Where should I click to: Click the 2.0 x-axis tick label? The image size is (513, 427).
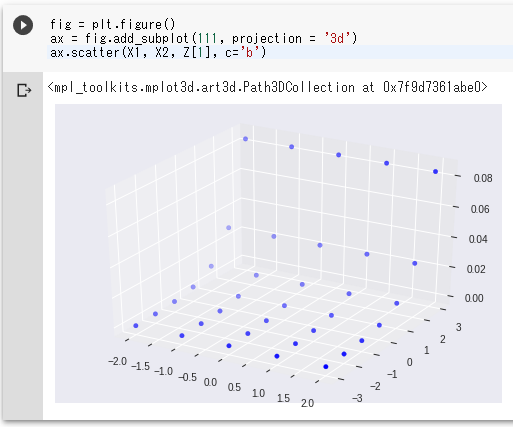[x=307, y=403]
